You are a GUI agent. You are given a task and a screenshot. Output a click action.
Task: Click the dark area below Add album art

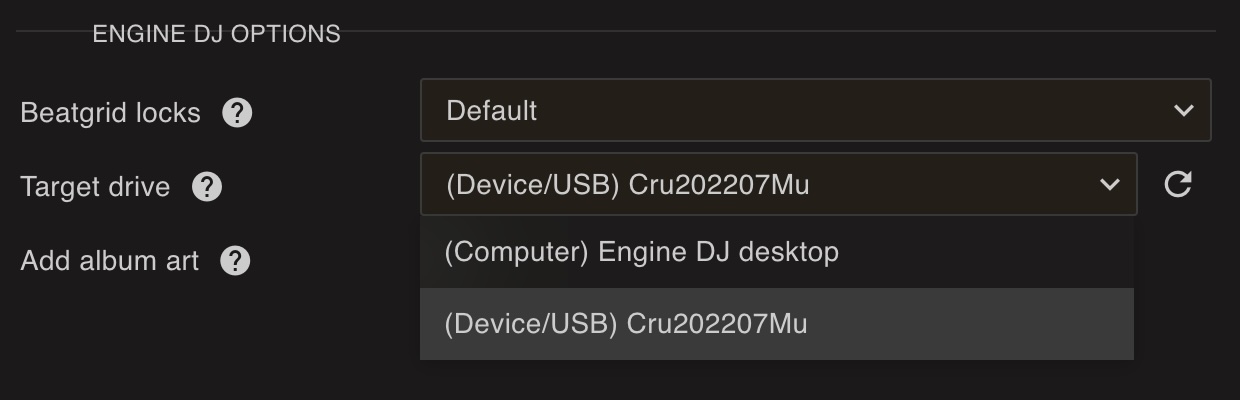coord(200,340)
